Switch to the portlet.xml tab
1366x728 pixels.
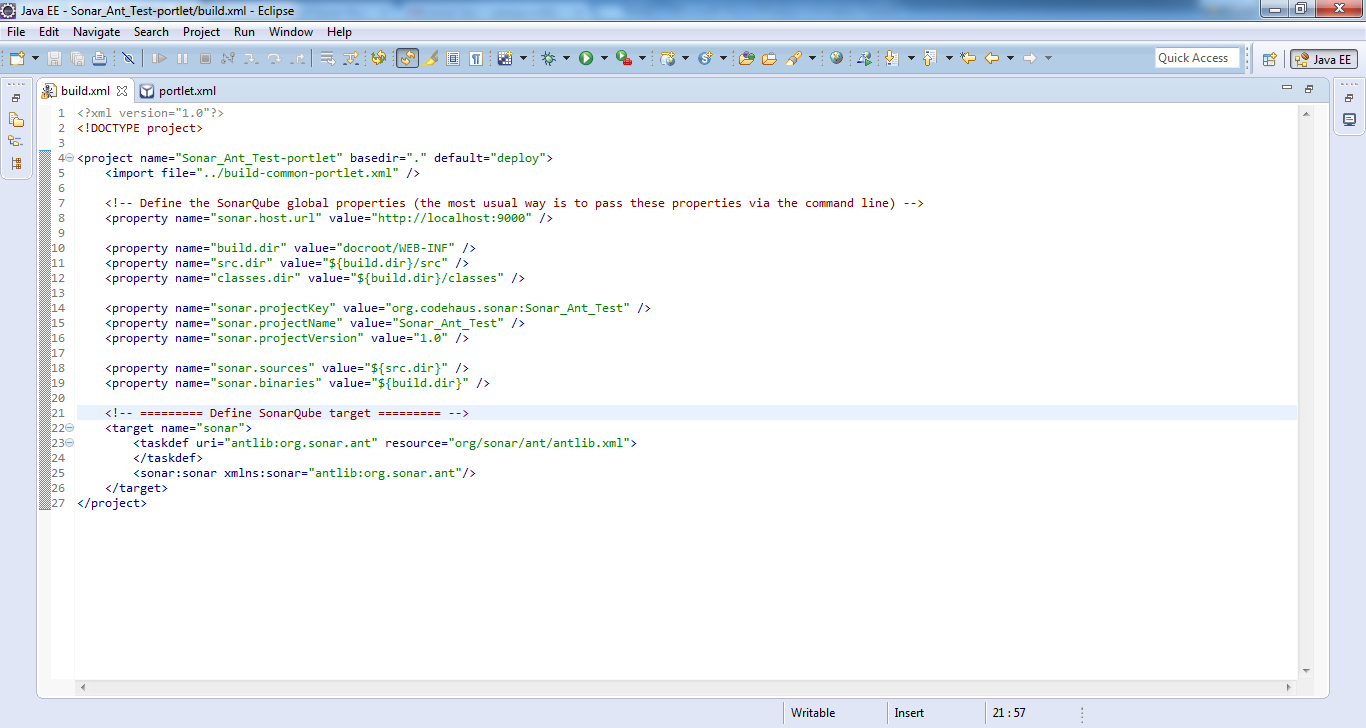click(x=186, y=90)
